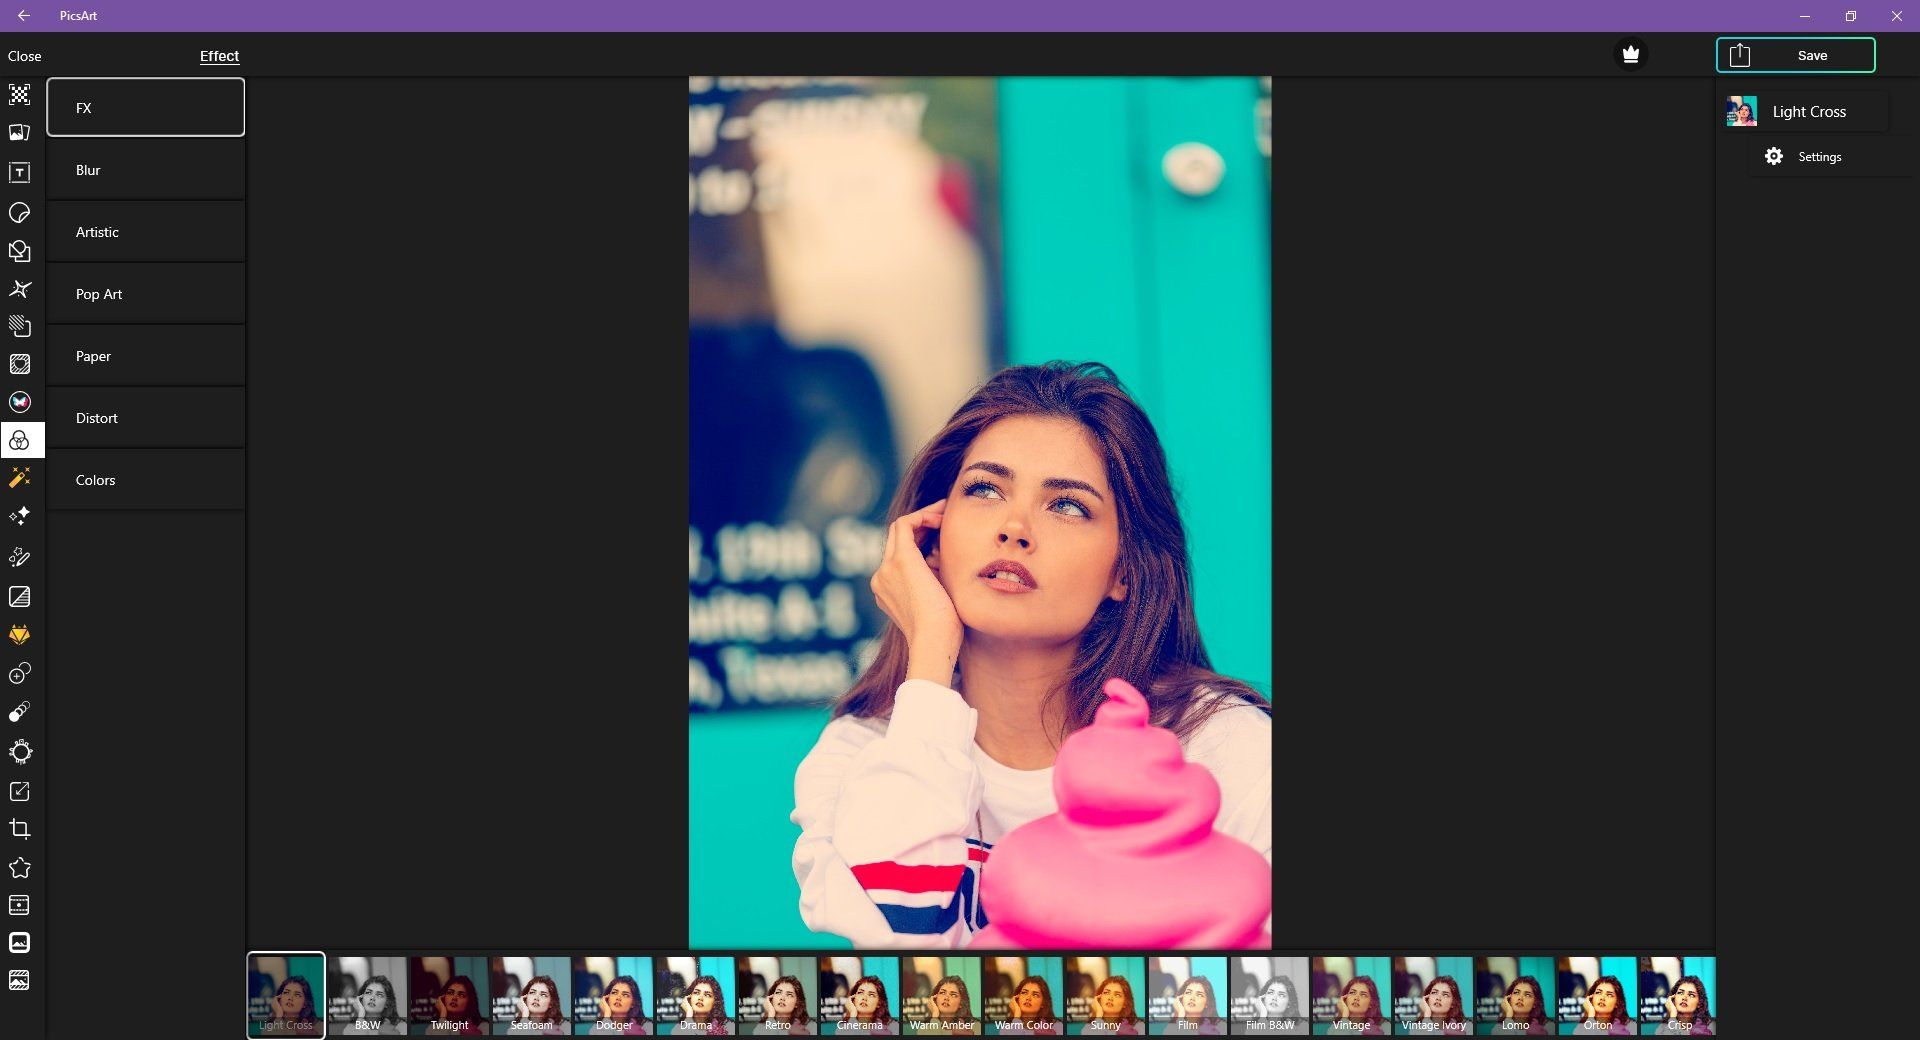This screenshot has width=1920, height=1040.
Task: Click the crown premium icon
Action: pos(1631,55)
